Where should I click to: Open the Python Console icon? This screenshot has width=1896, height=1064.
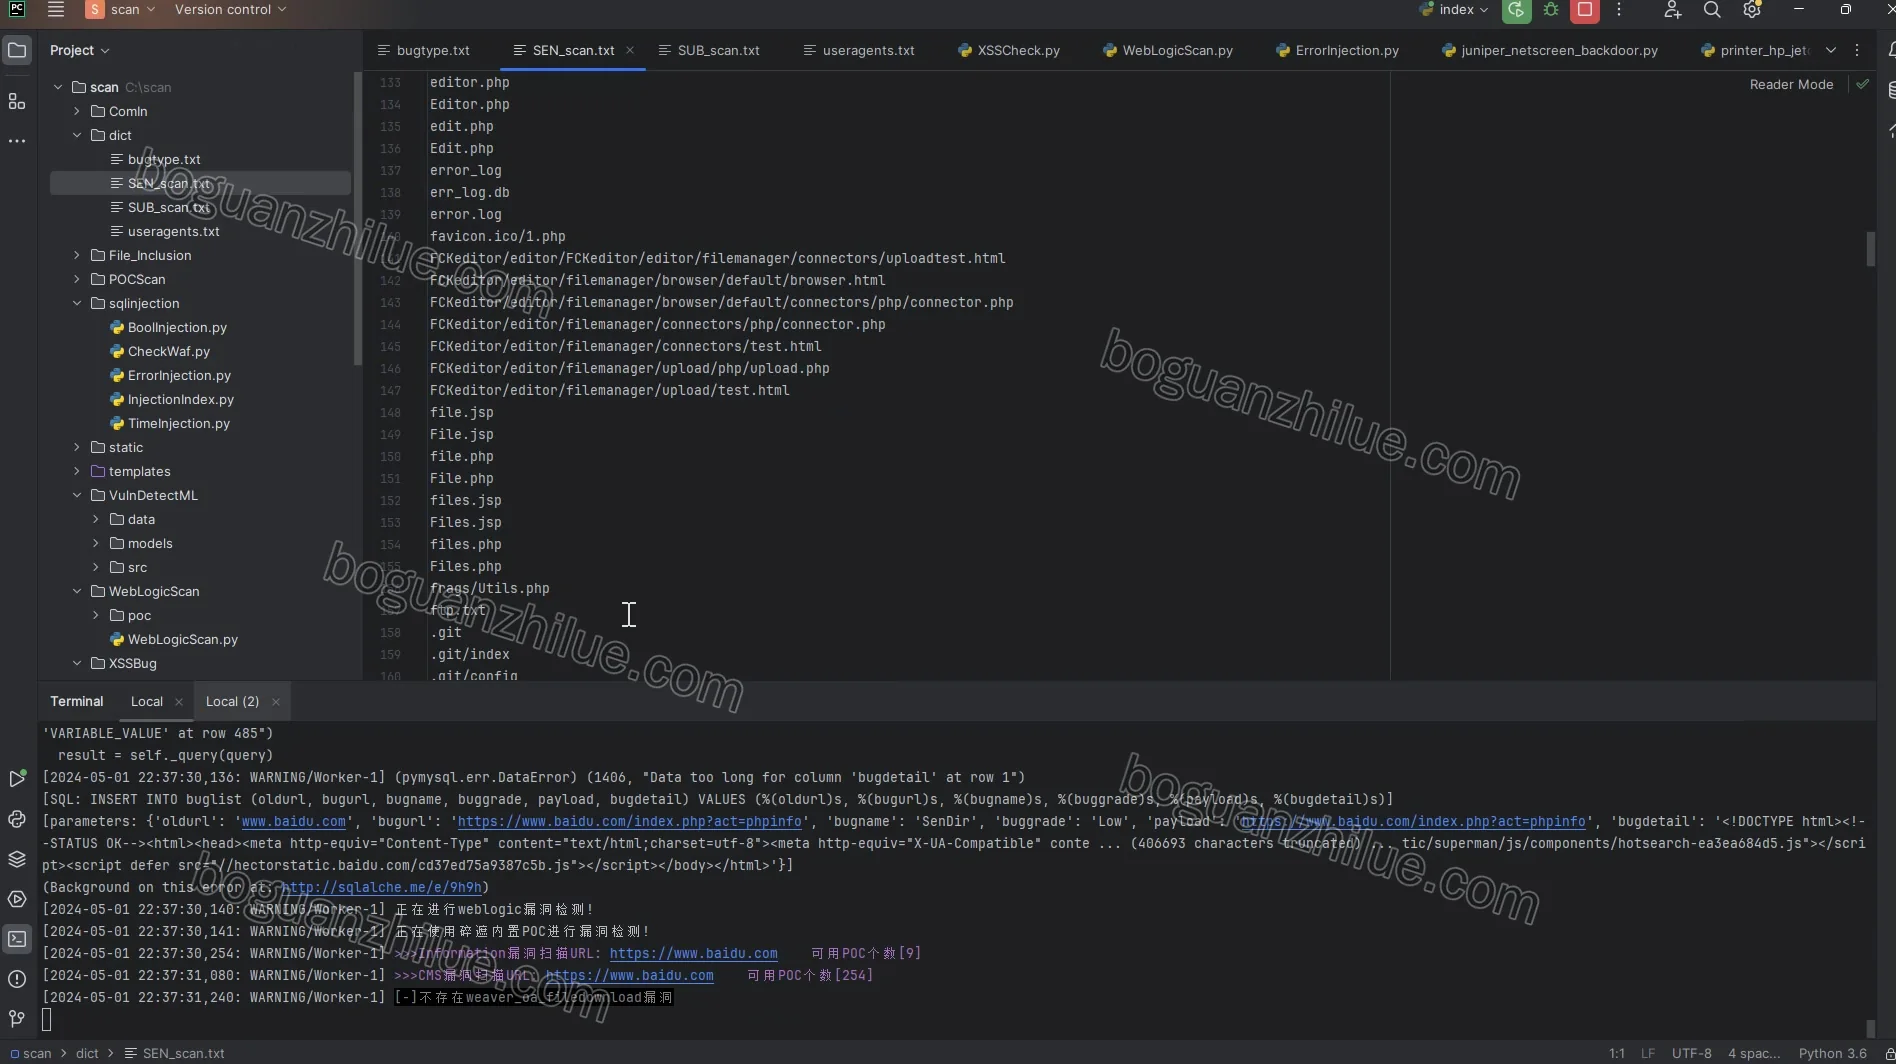17,819
